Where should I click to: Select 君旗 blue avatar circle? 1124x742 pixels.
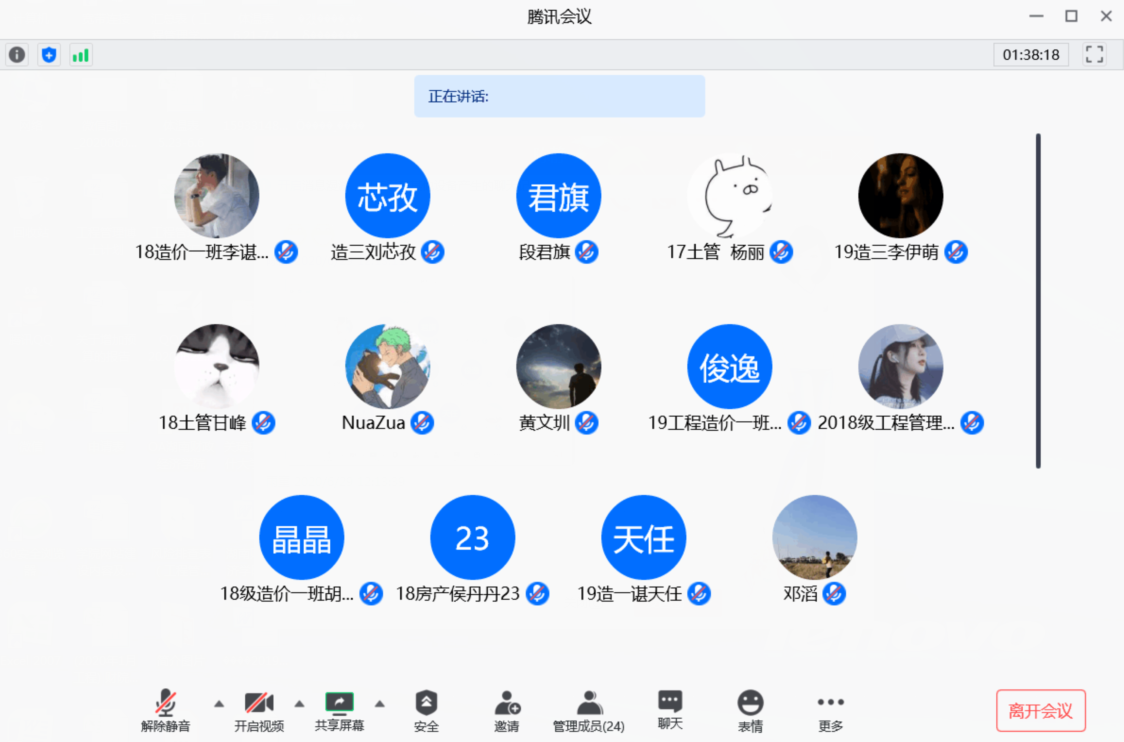click(x=558, y=196)
